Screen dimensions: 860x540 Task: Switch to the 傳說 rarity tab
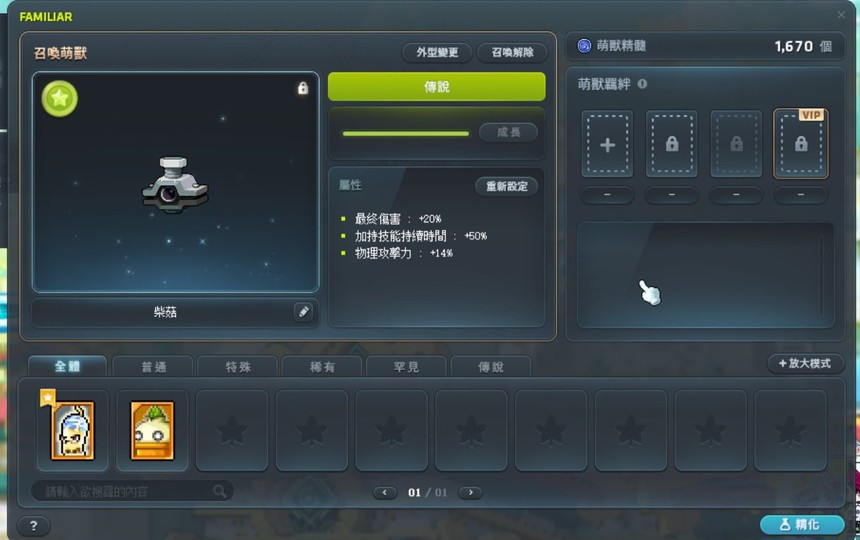coord(490,367)
